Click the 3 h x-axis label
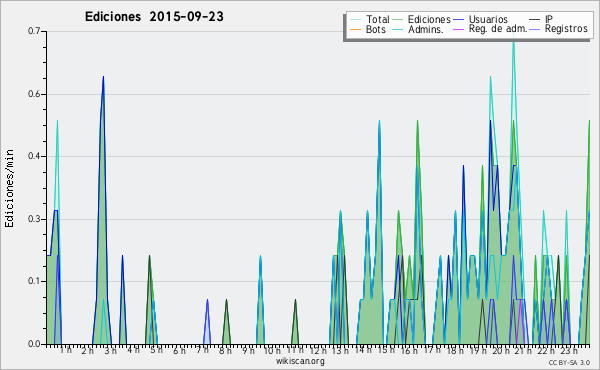This screenshot has height=370, width=600. (x=111, y=350)
